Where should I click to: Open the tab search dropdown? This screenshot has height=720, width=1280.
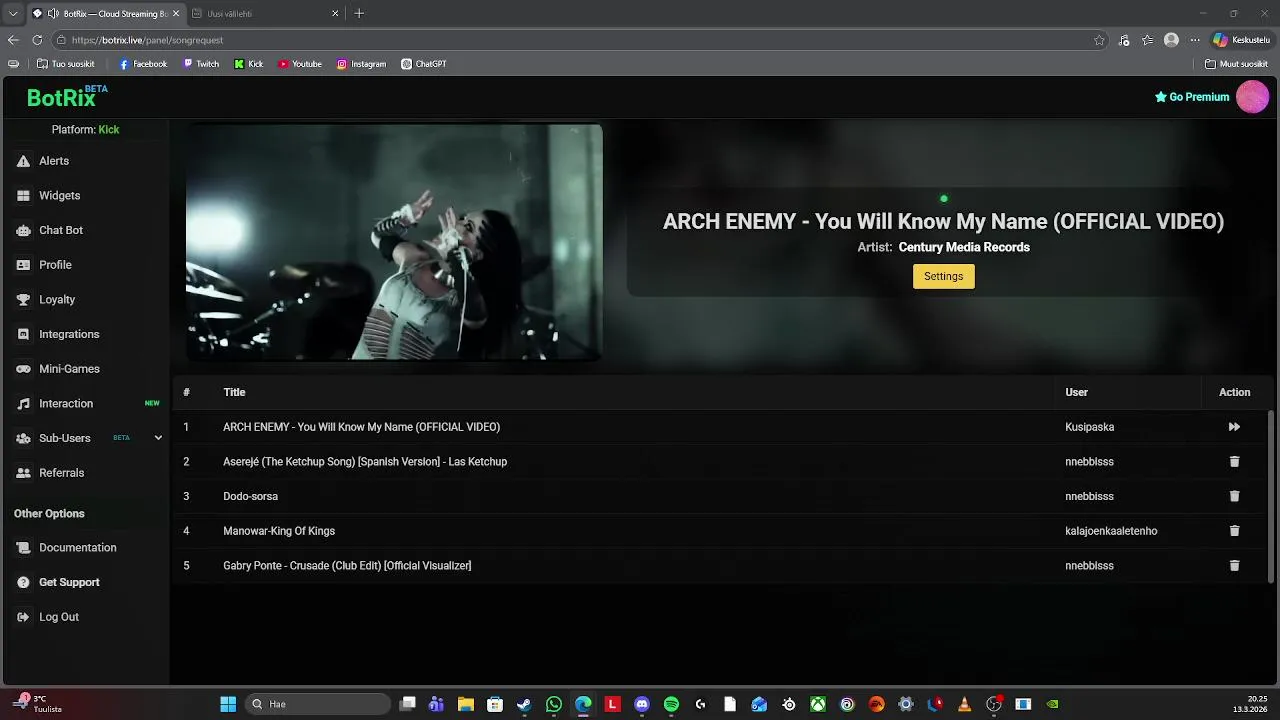click(12, 14)
